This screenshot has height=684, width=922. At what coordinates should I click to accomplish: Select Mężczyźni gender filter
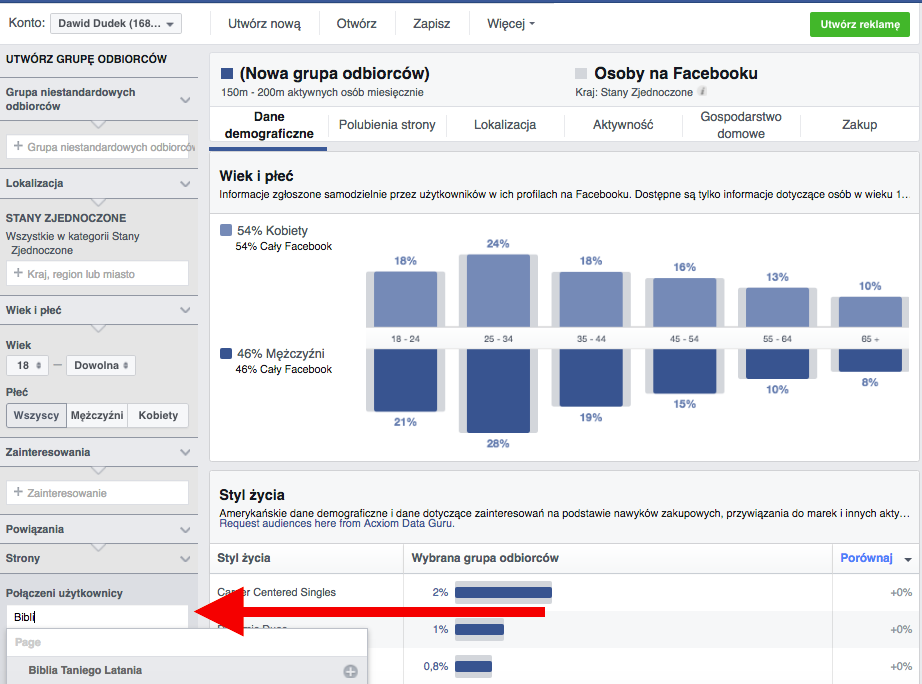[x=97, y=416]
